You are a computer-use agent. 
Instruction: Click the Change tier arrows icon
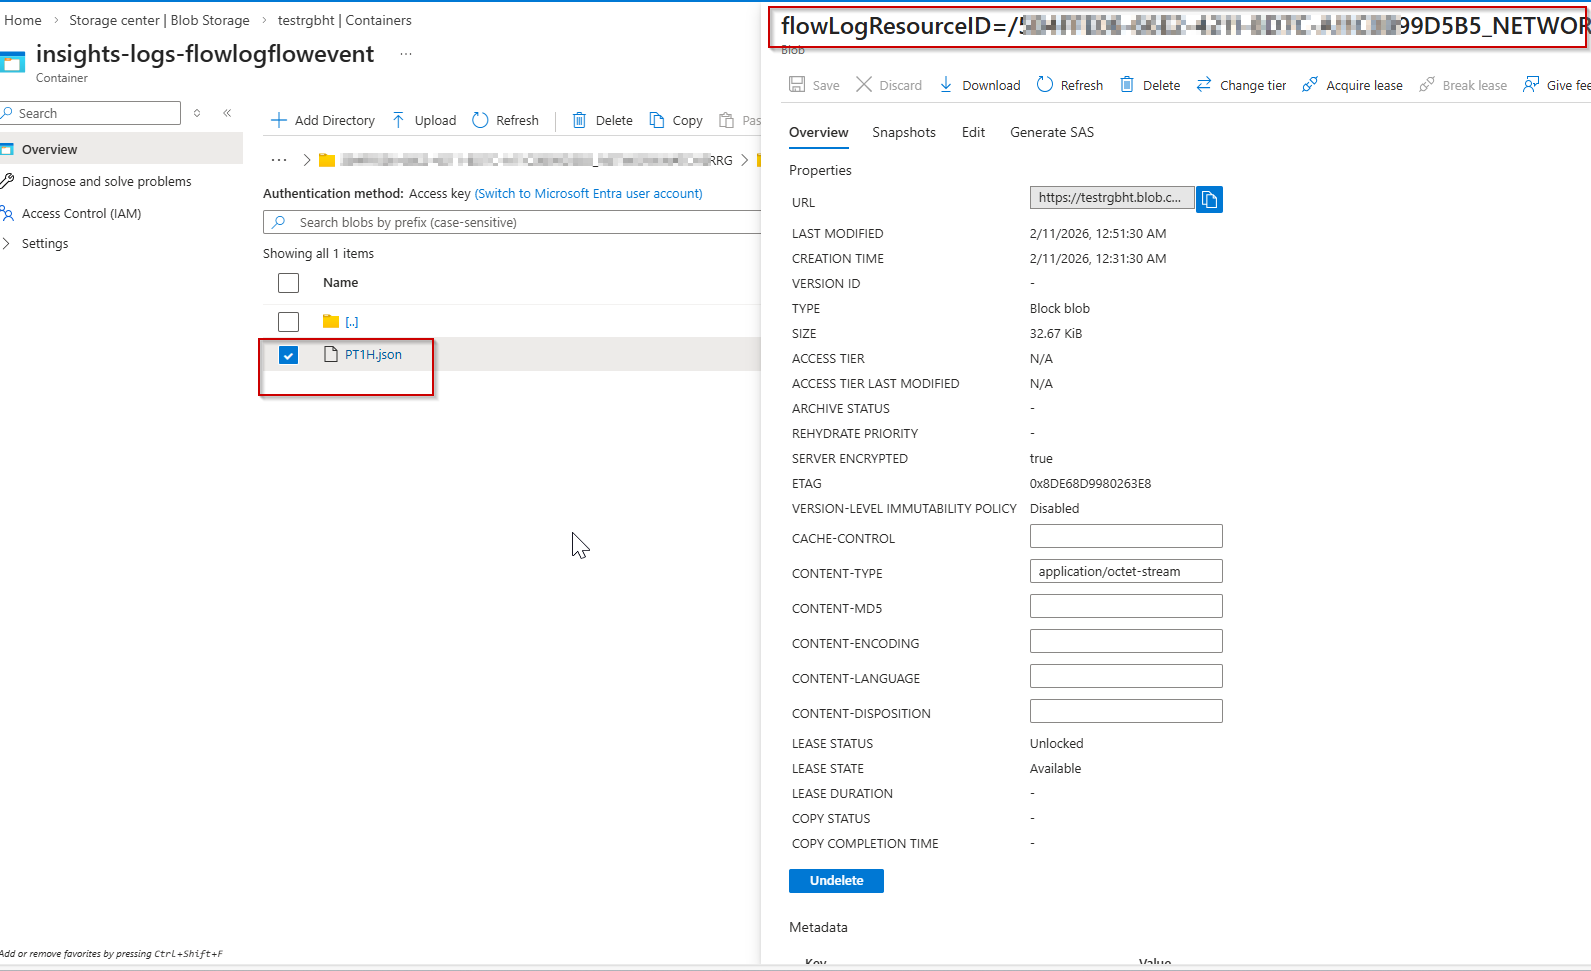1204,85
